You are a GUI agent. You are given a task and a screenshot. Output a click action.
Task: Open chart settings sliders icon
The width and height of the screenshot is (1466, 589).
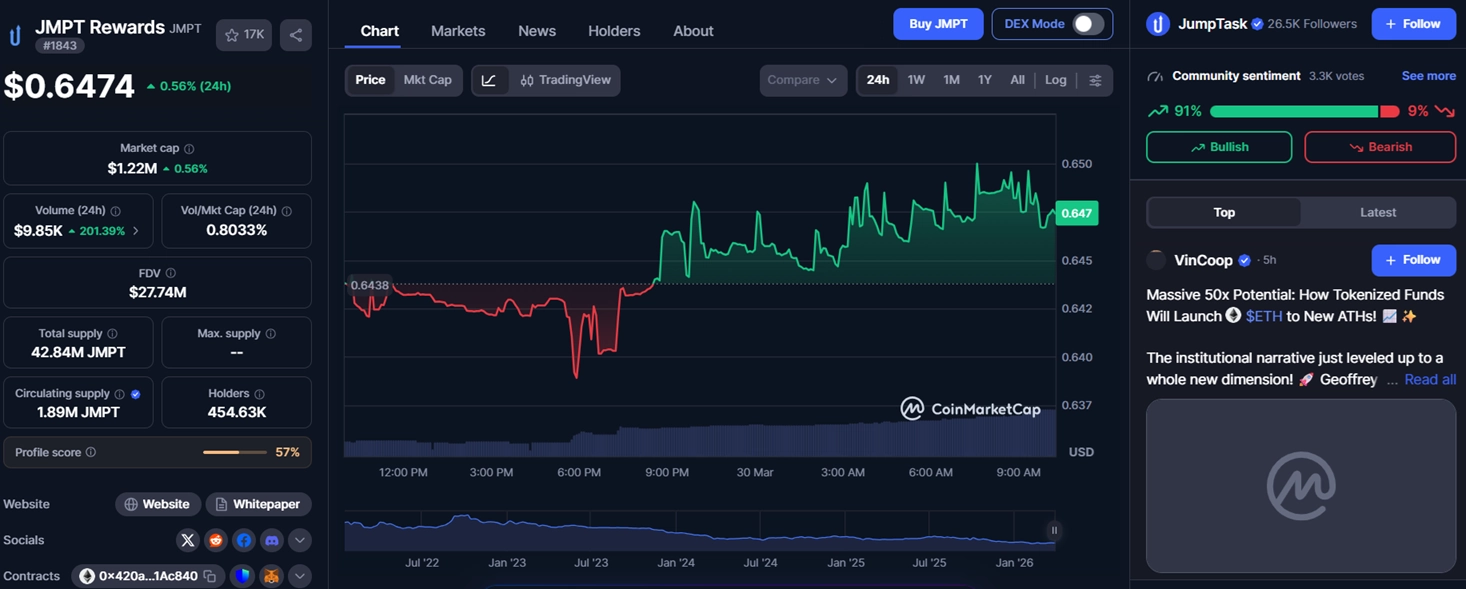pyautogui.click(x=1095, y=80)
